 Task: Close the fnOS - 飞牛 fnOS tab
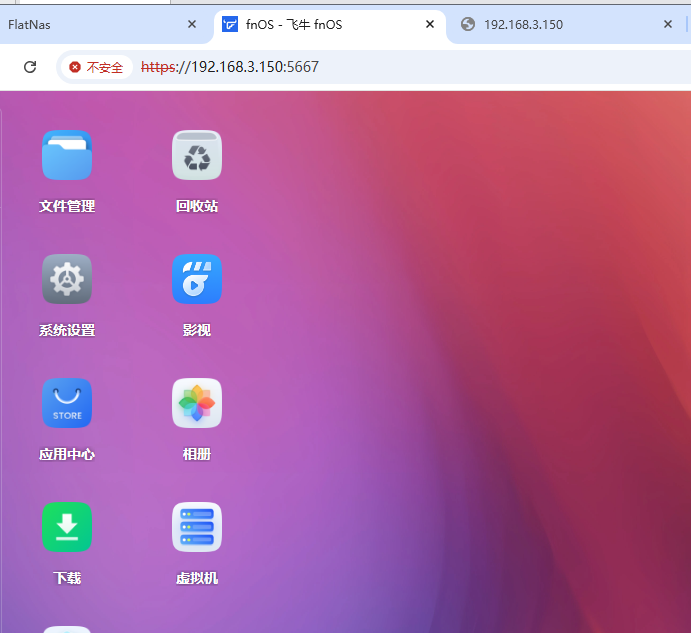[x=430, y=24]
